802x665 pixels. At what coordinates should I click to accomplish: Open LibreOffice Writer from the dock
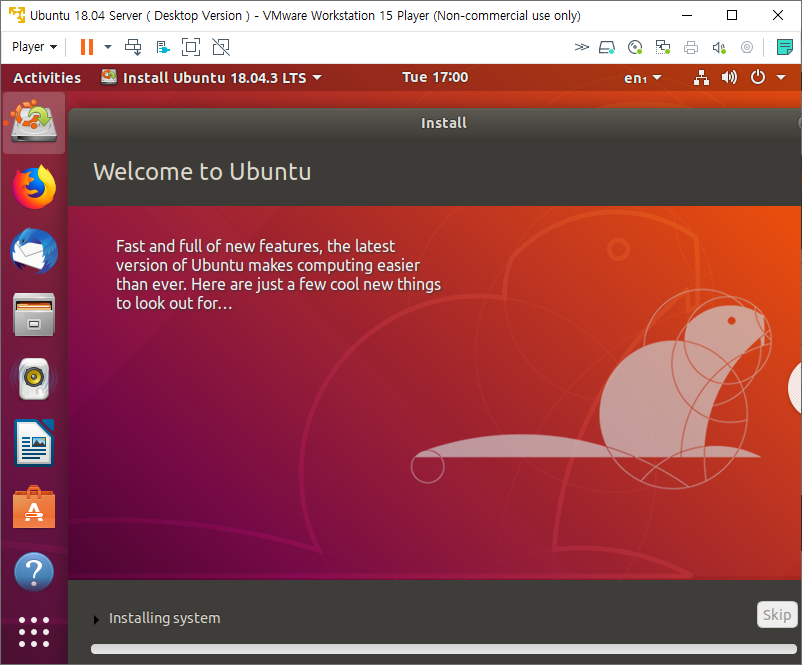pos(34,443)
